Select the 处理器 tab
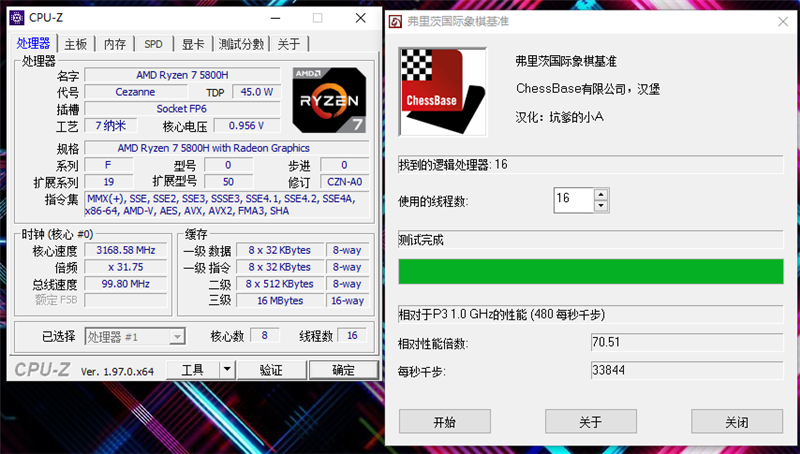This screenshot has width=800, height=454. tap(34, 43)
